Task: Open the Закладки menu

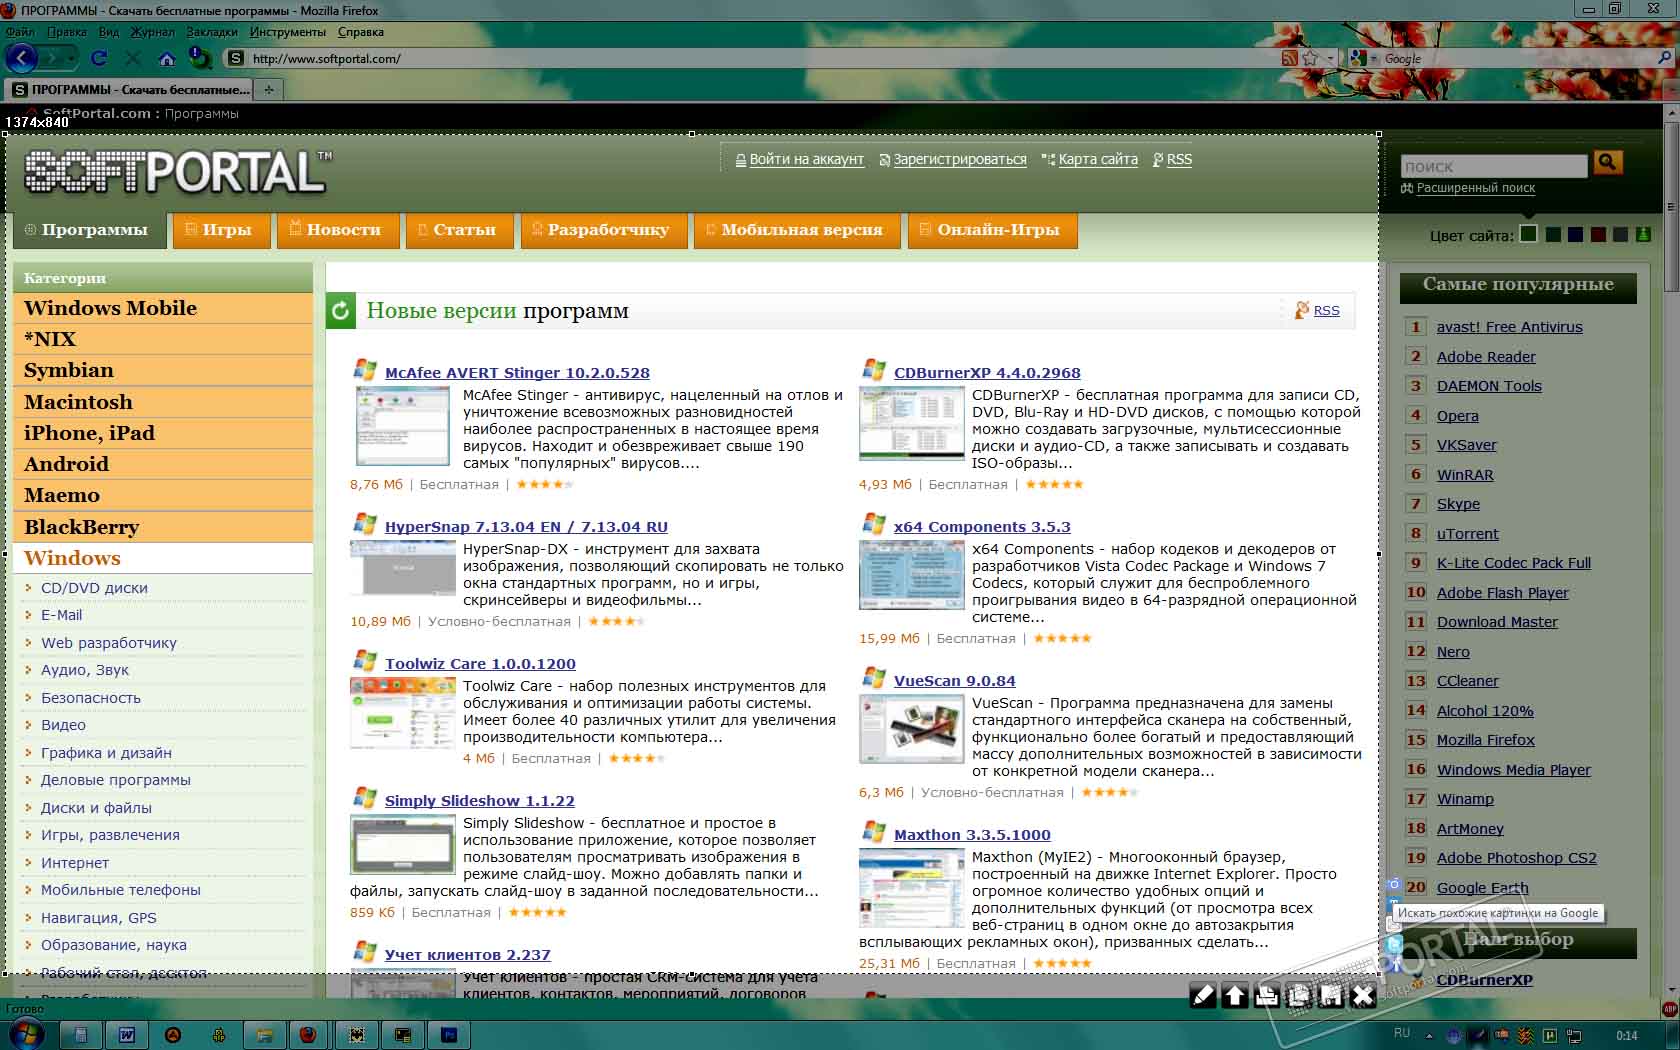Action: 212,32
